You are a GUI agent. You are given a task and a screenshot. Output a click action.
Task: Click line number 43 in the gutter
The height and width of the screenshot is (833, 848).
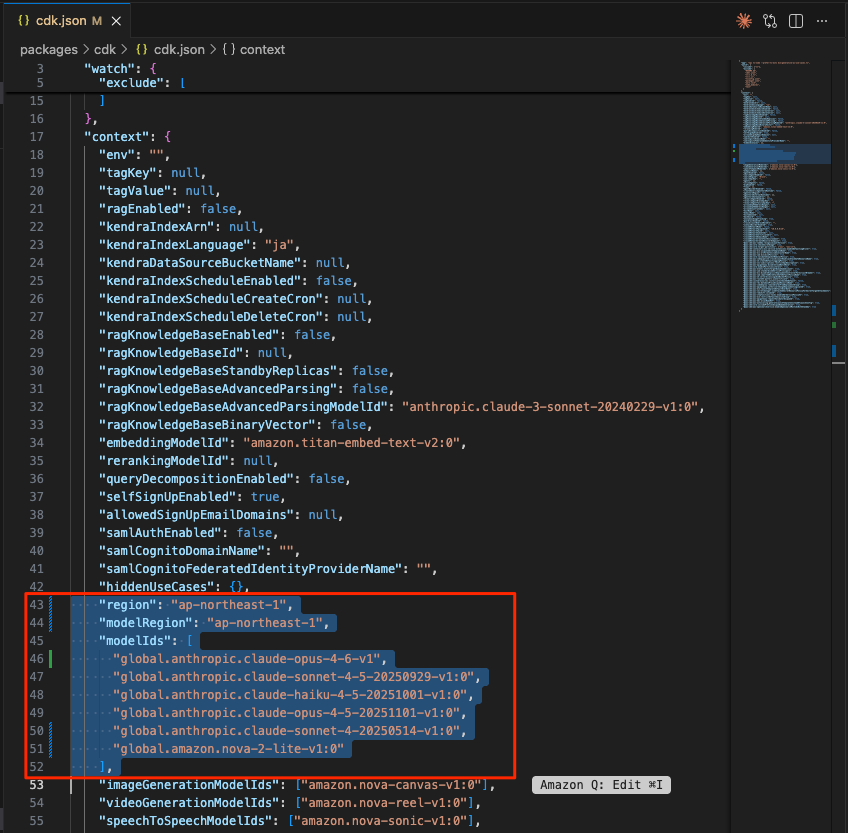pos(38,604)
